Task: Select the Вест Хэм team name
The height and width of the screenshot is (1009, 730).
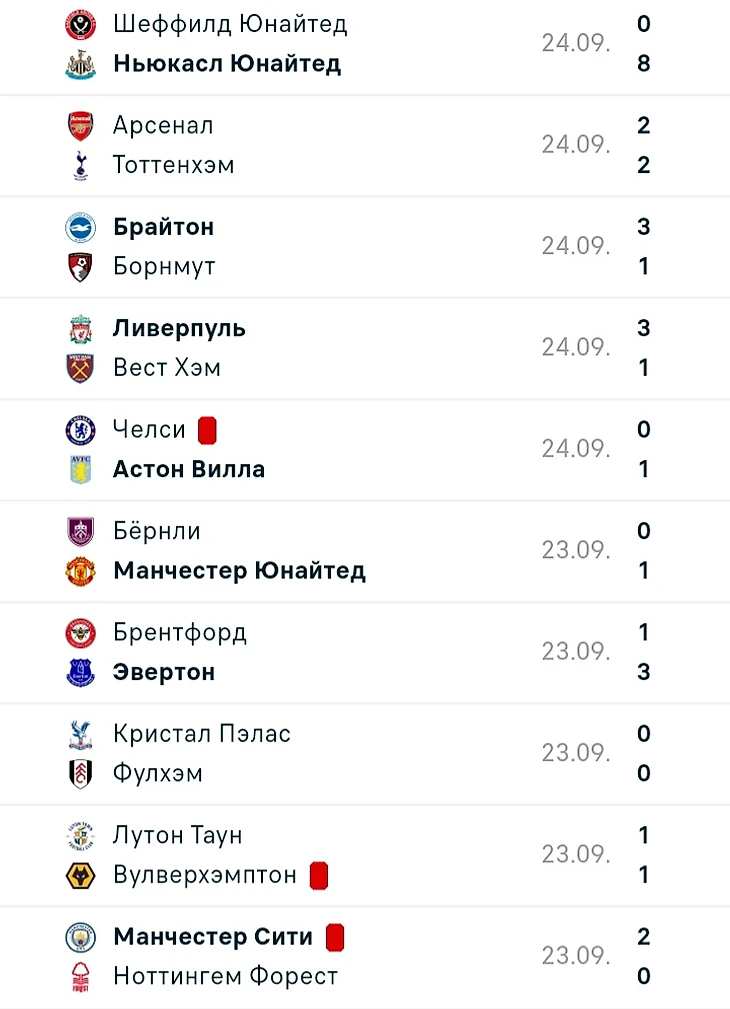Action: (x=167, y=368)
